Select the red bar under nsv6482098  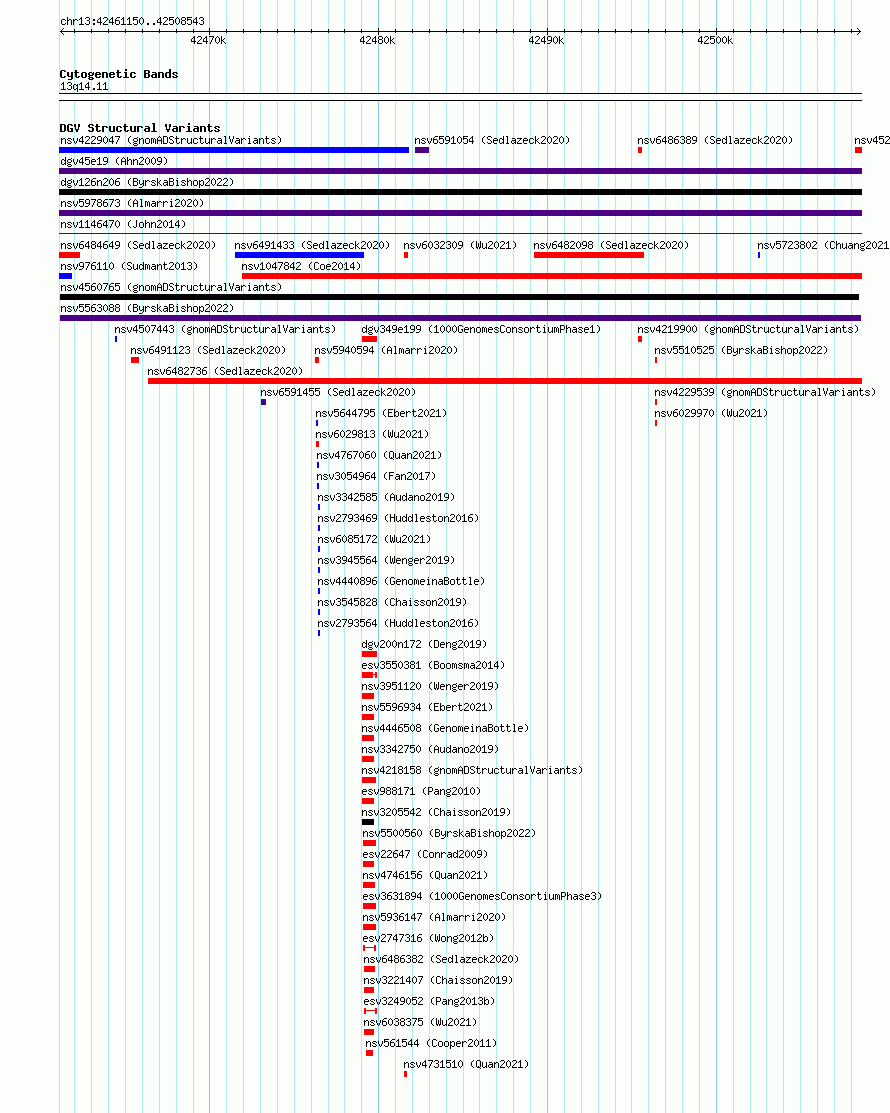tap(589, 255)
